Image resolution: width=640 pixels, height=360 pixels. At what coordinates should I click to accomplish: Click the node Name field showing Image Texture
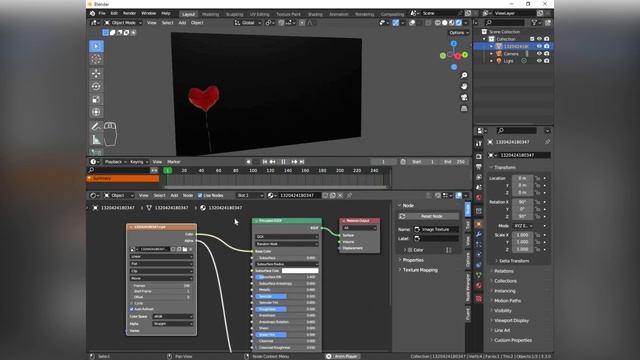coord(436,229)
